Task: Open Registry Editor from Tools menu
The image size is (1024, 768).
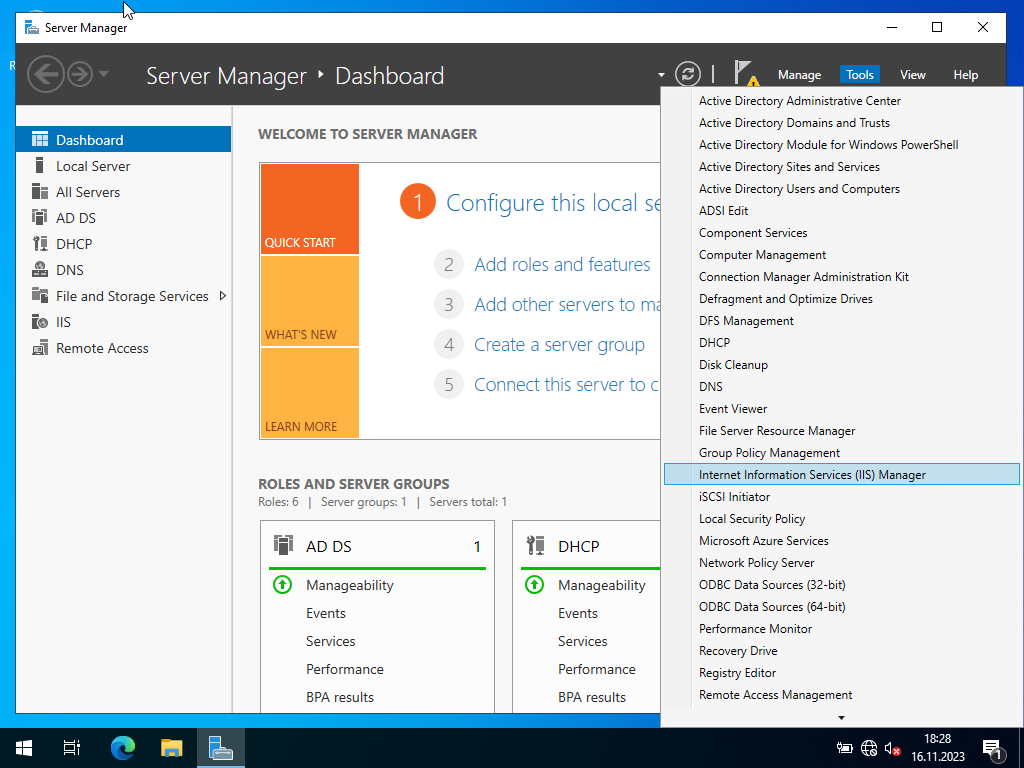Action: point(841,673)
